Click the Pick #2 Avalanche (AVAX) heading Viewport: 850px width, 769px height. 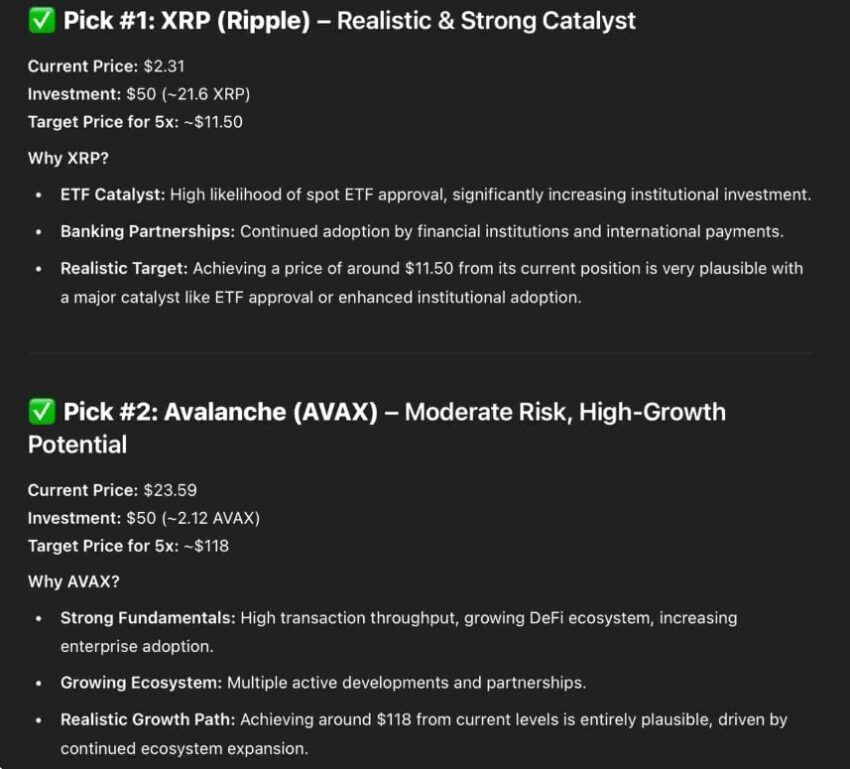[x=377, y=428]
